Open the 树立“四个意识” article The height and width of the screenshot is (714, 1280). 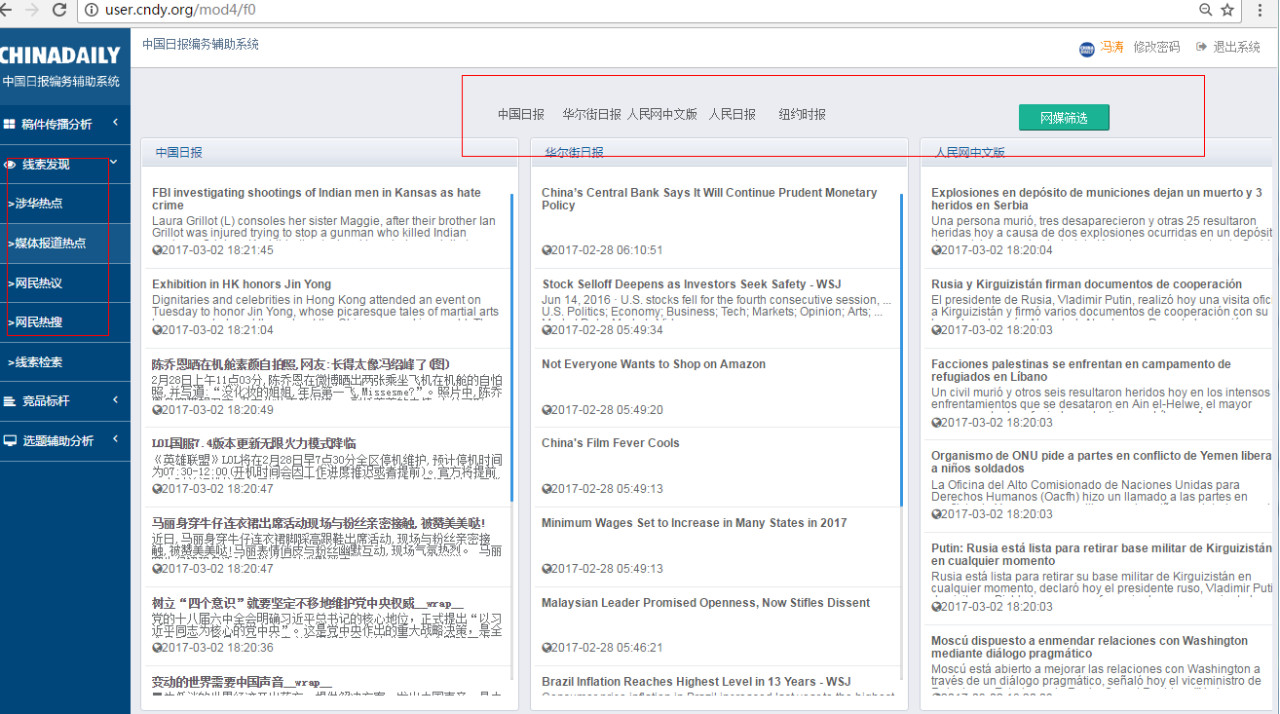pyautogui.click(x=308, y=603)
